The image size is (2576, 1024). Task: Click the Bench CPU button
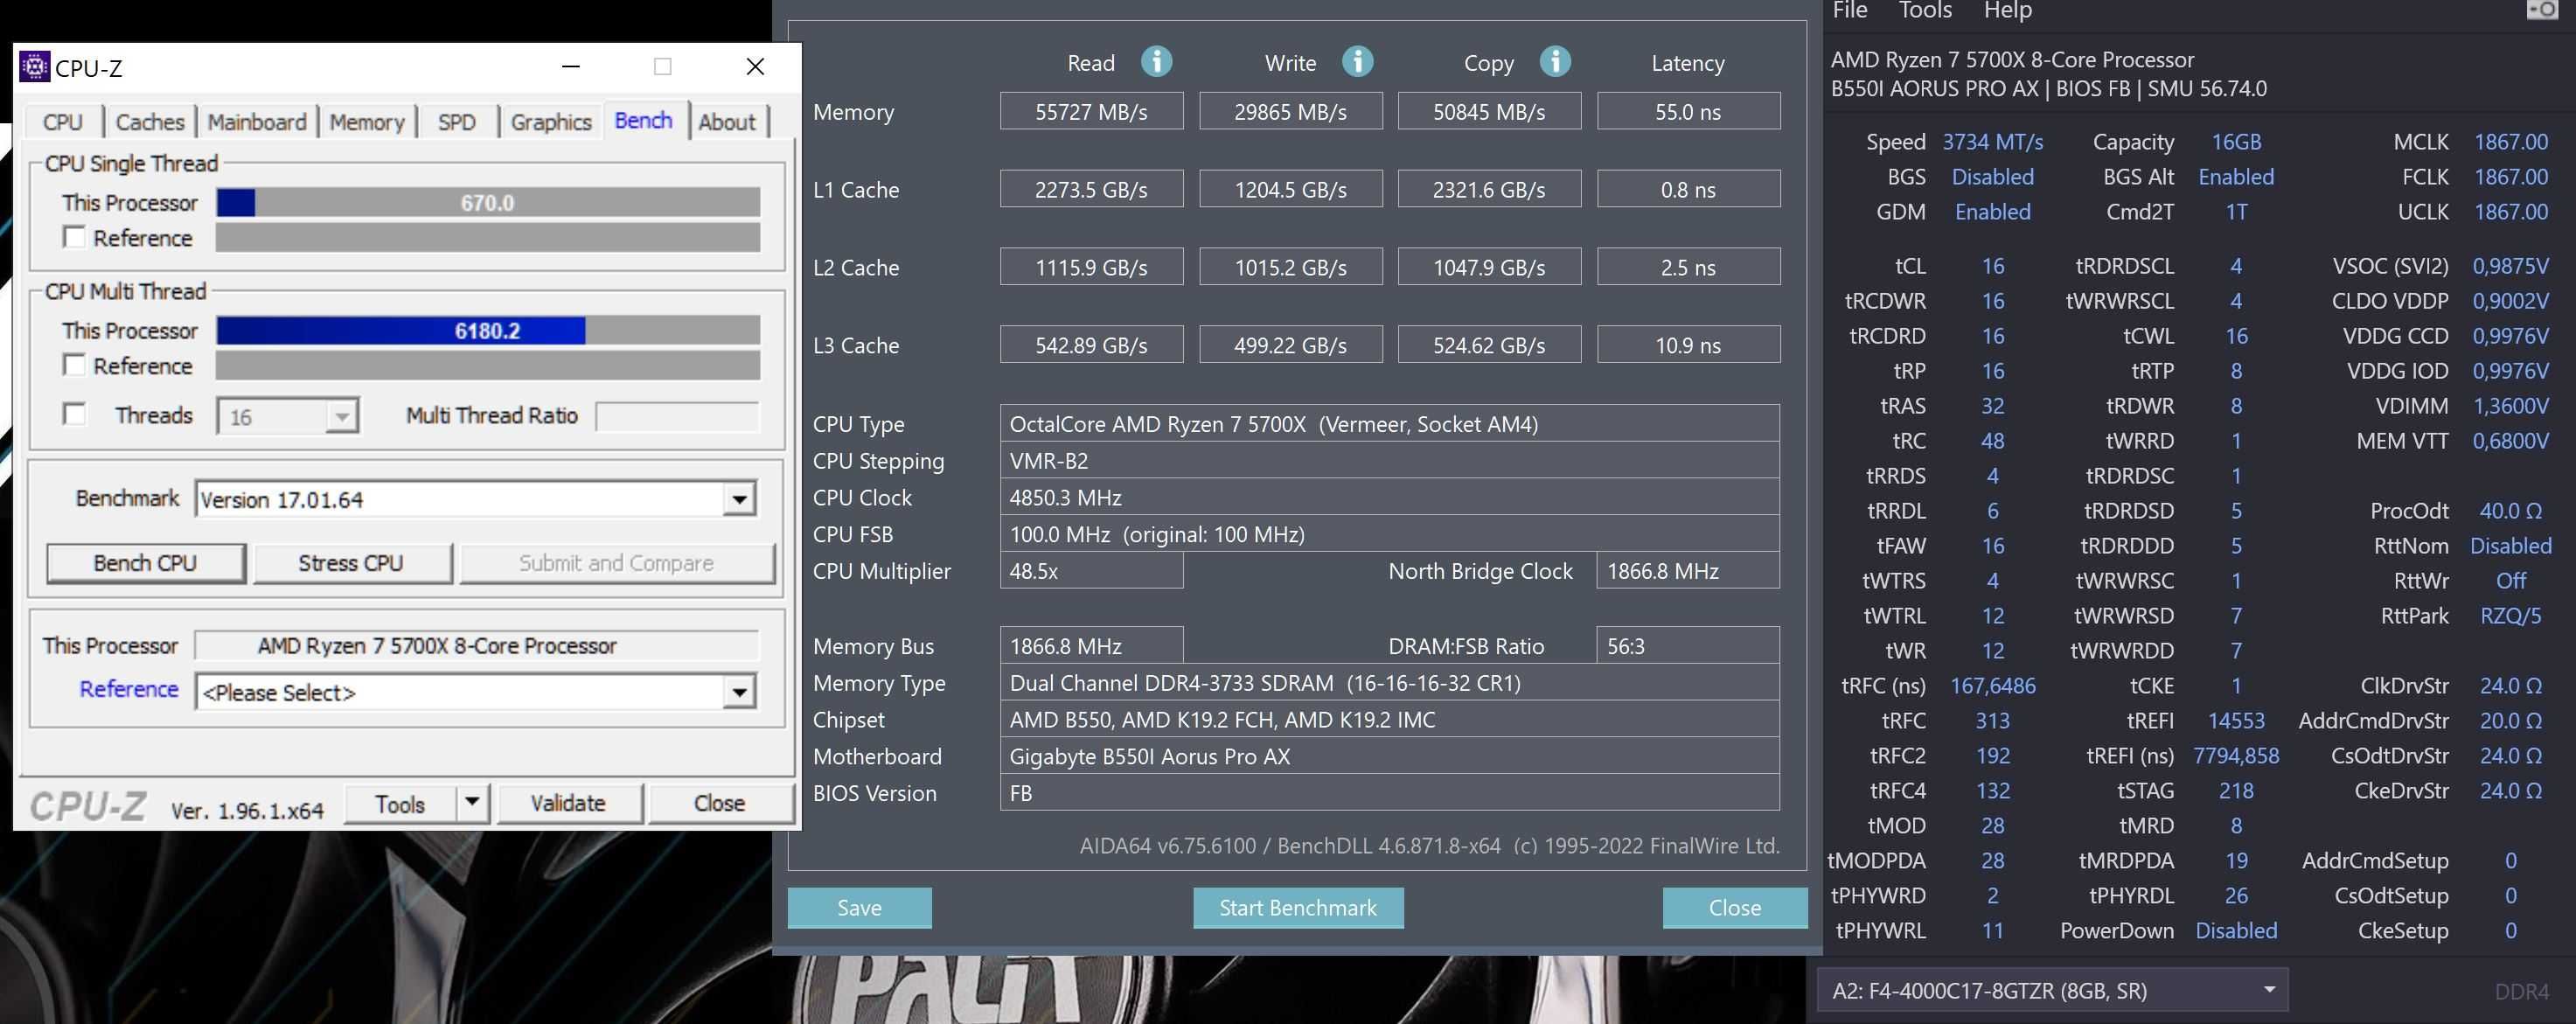(145, 563)
